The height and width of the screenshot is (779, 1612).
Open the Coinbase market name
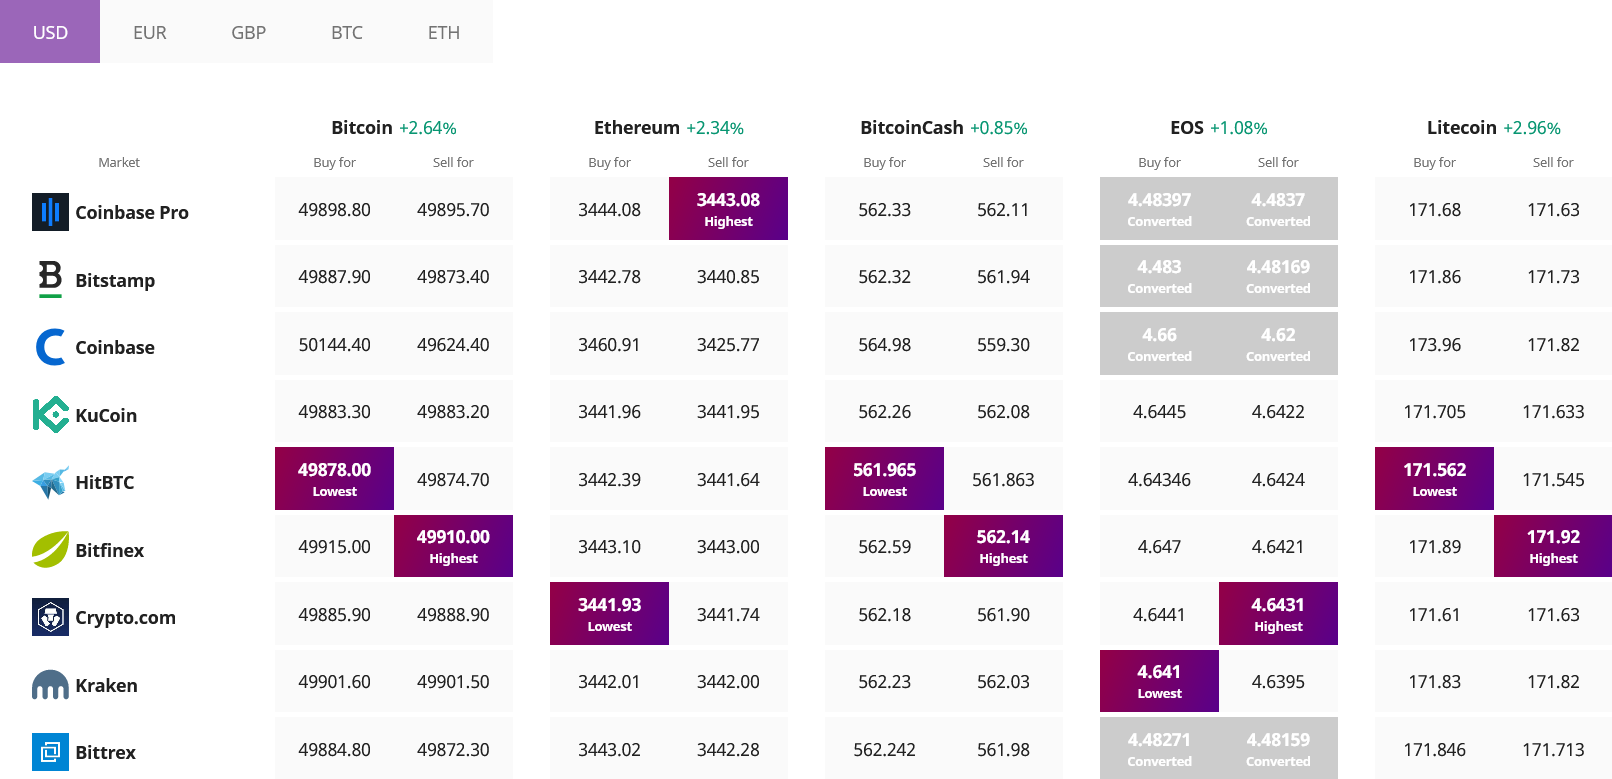[x=115, y=347]
